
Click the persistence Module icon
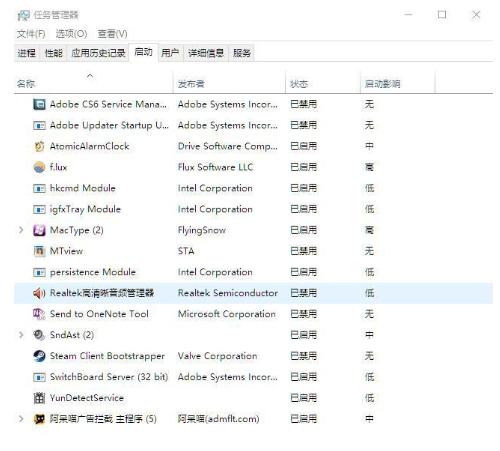pos(39,272)
